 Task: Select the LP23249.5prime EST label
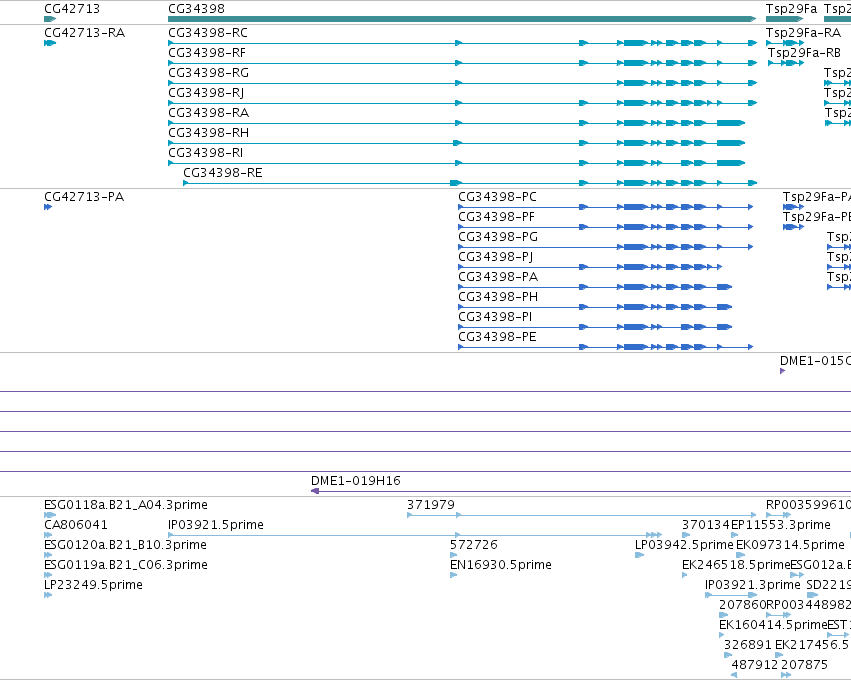point(93,585)
